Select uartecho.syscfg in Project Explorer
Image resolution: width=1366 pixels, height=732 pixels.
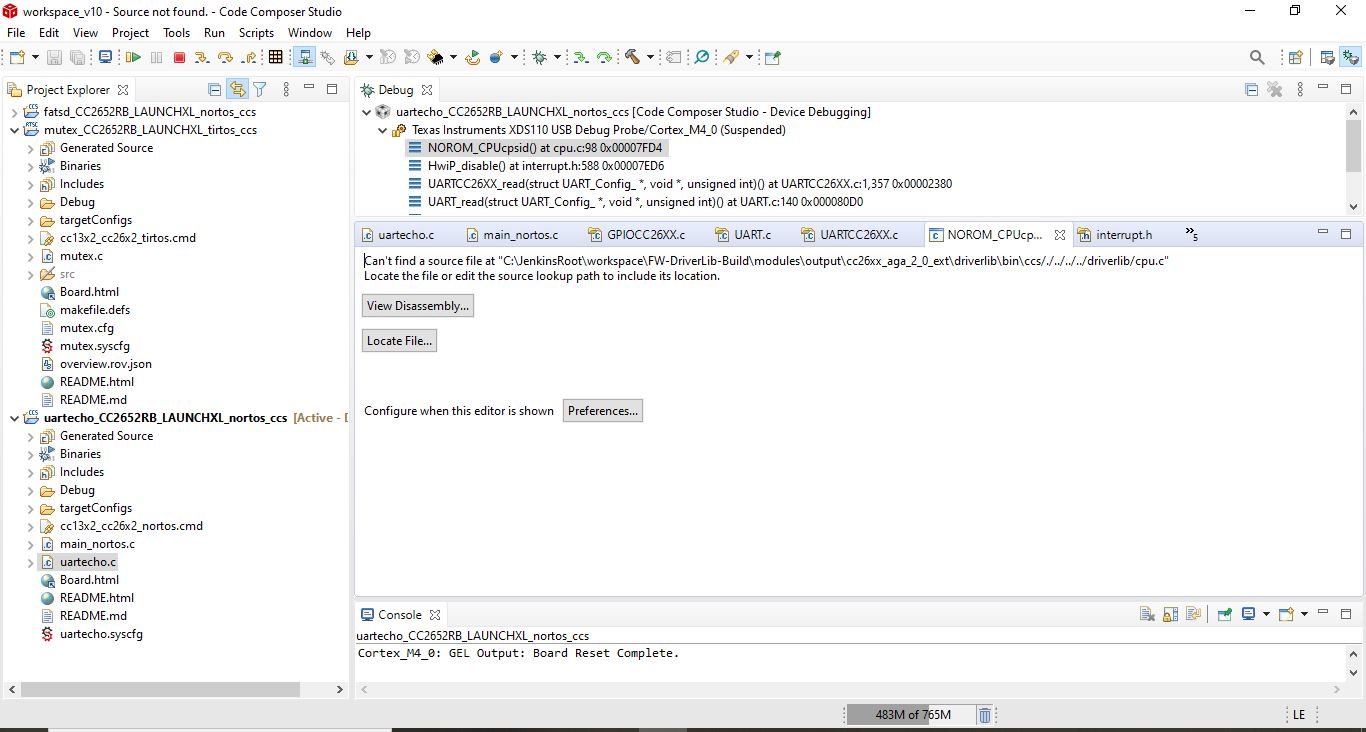click(x=101, y=634)
